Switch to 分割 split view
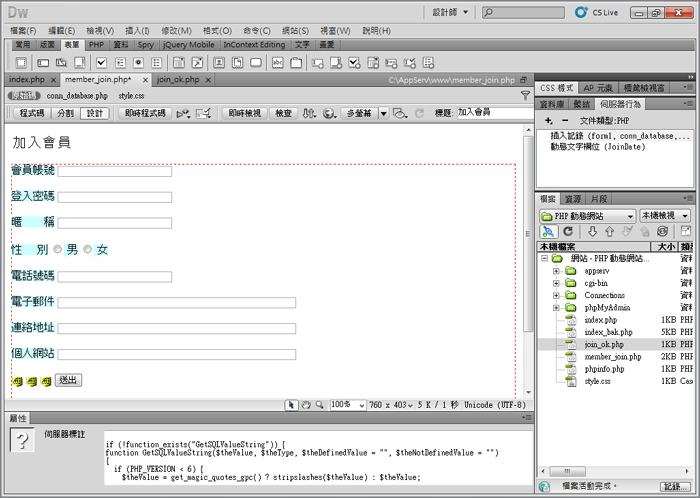Screen dimensions: 700x498 (x=65, y=113)
